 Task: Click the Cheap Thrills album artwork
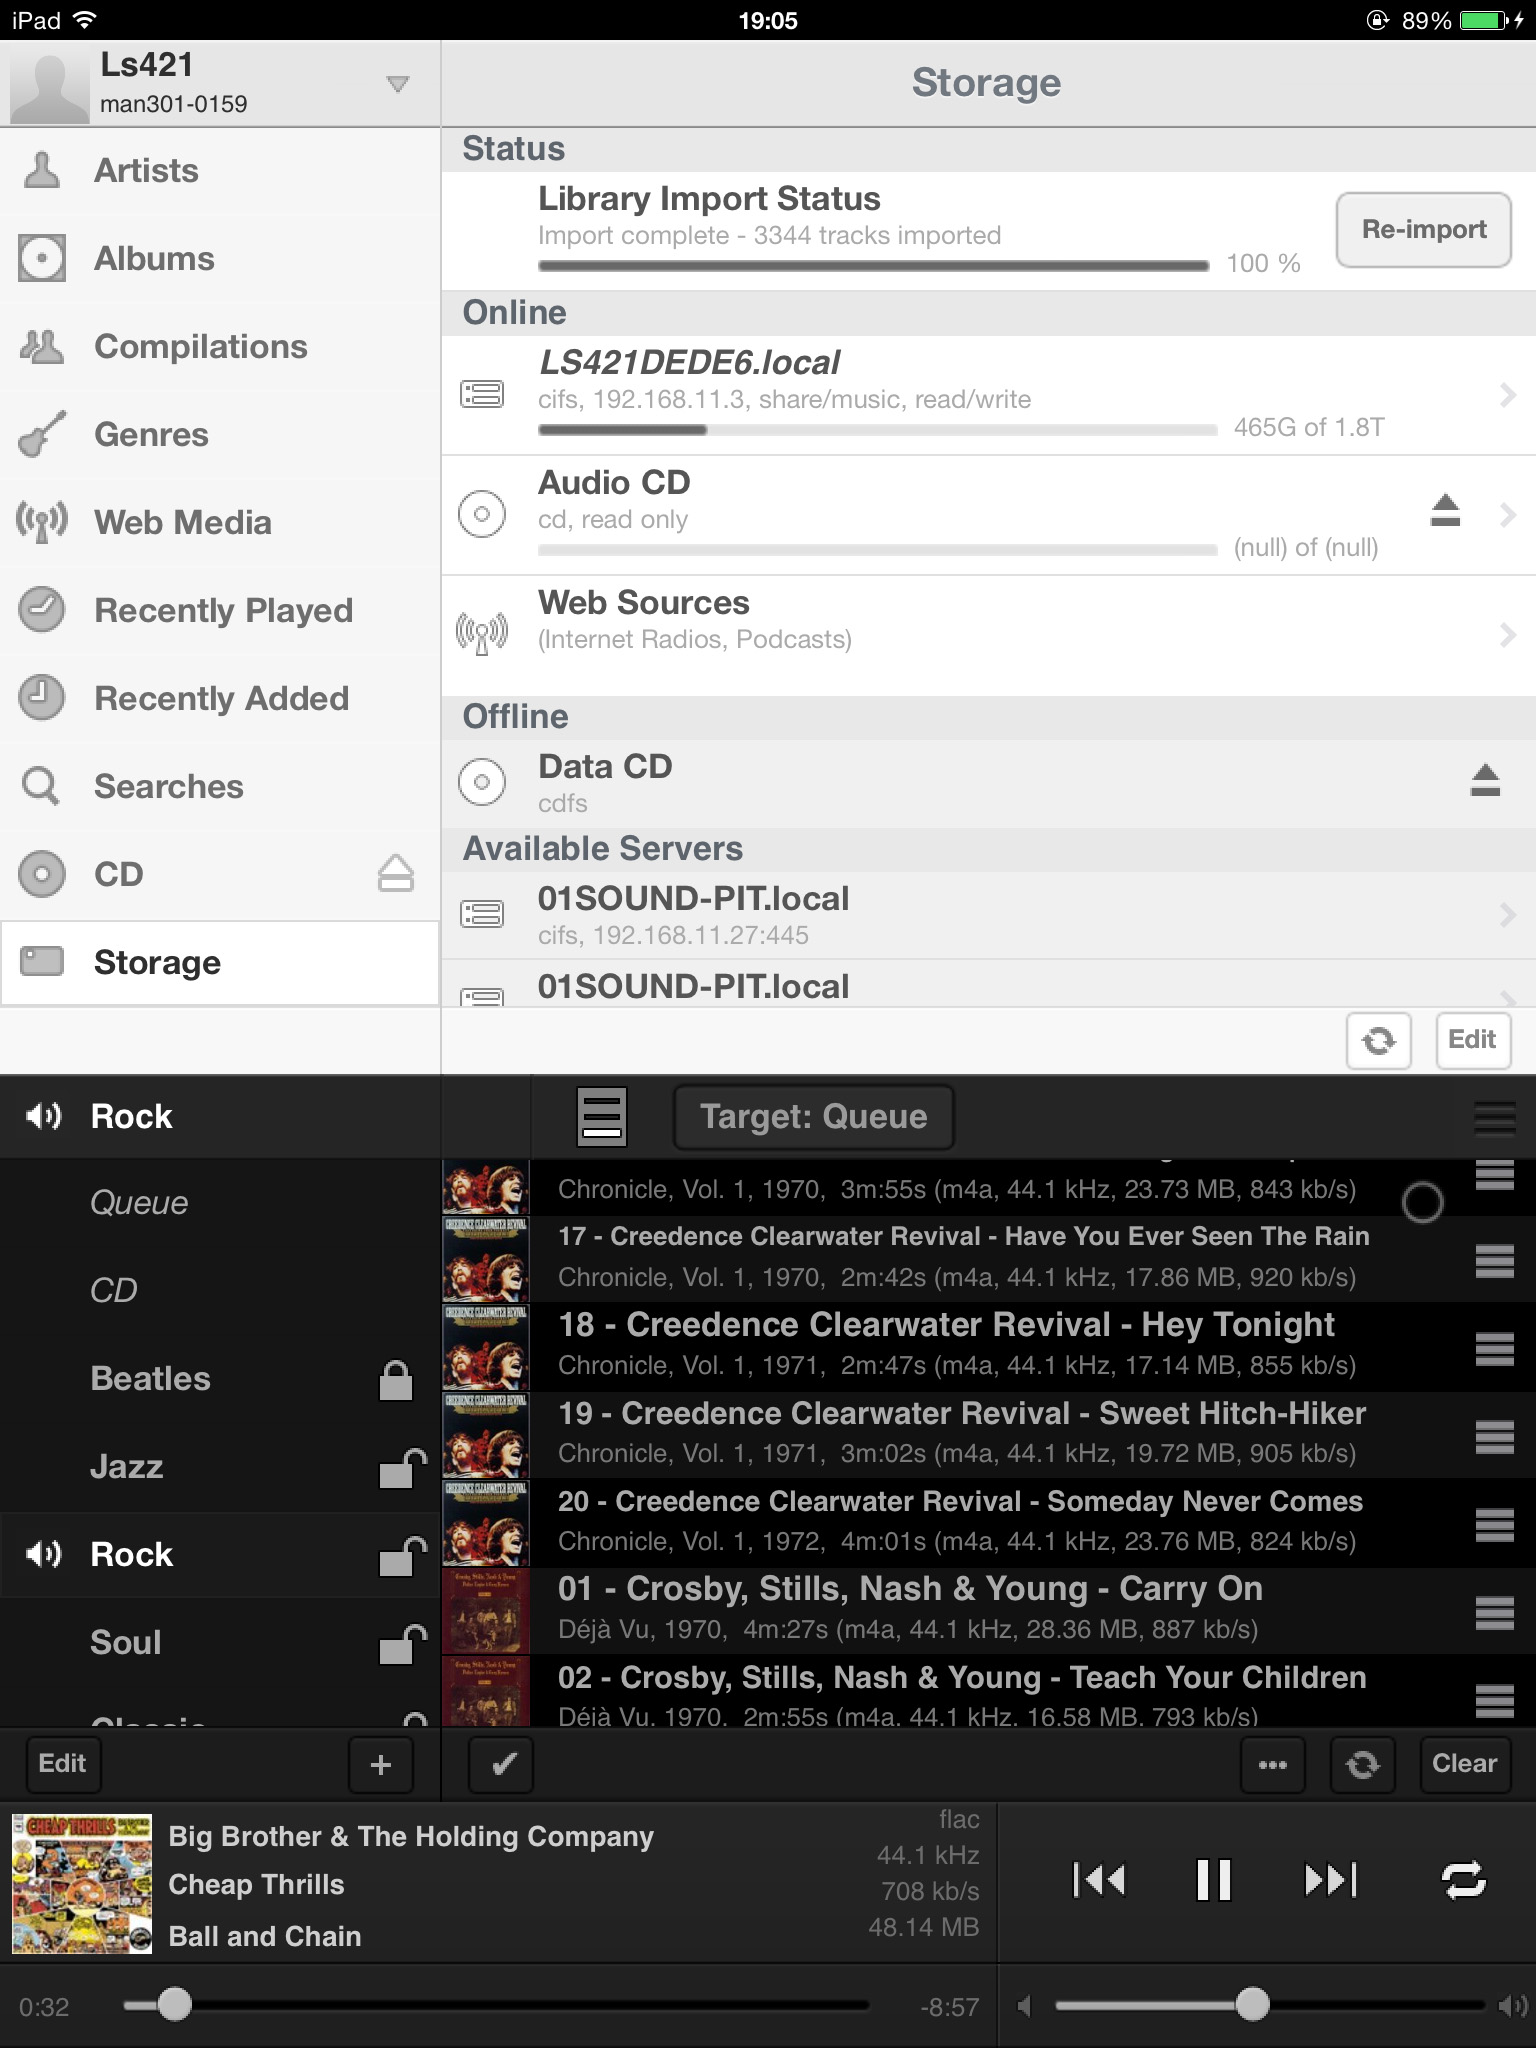pos(82,1884)
